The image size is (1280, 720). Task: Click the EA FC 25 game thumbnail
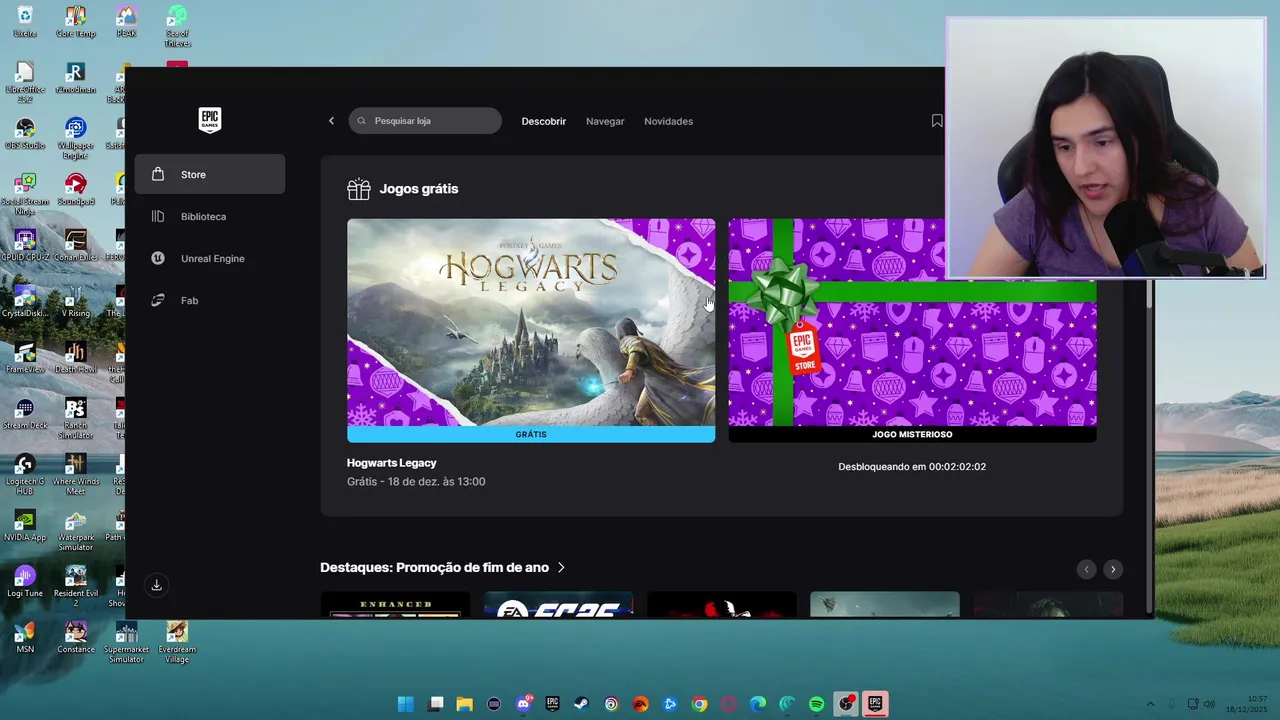click(558, 605)
